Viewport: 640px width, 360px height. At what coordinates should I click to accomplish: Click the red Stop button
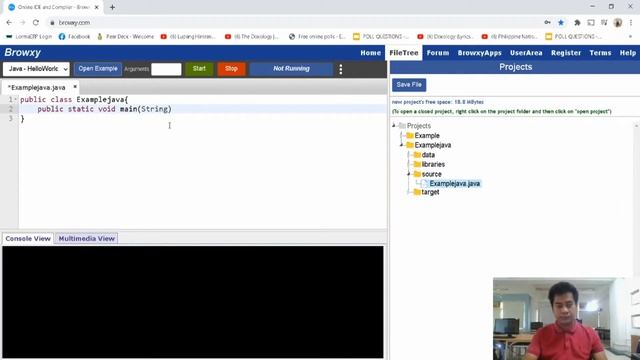[231, 69]
